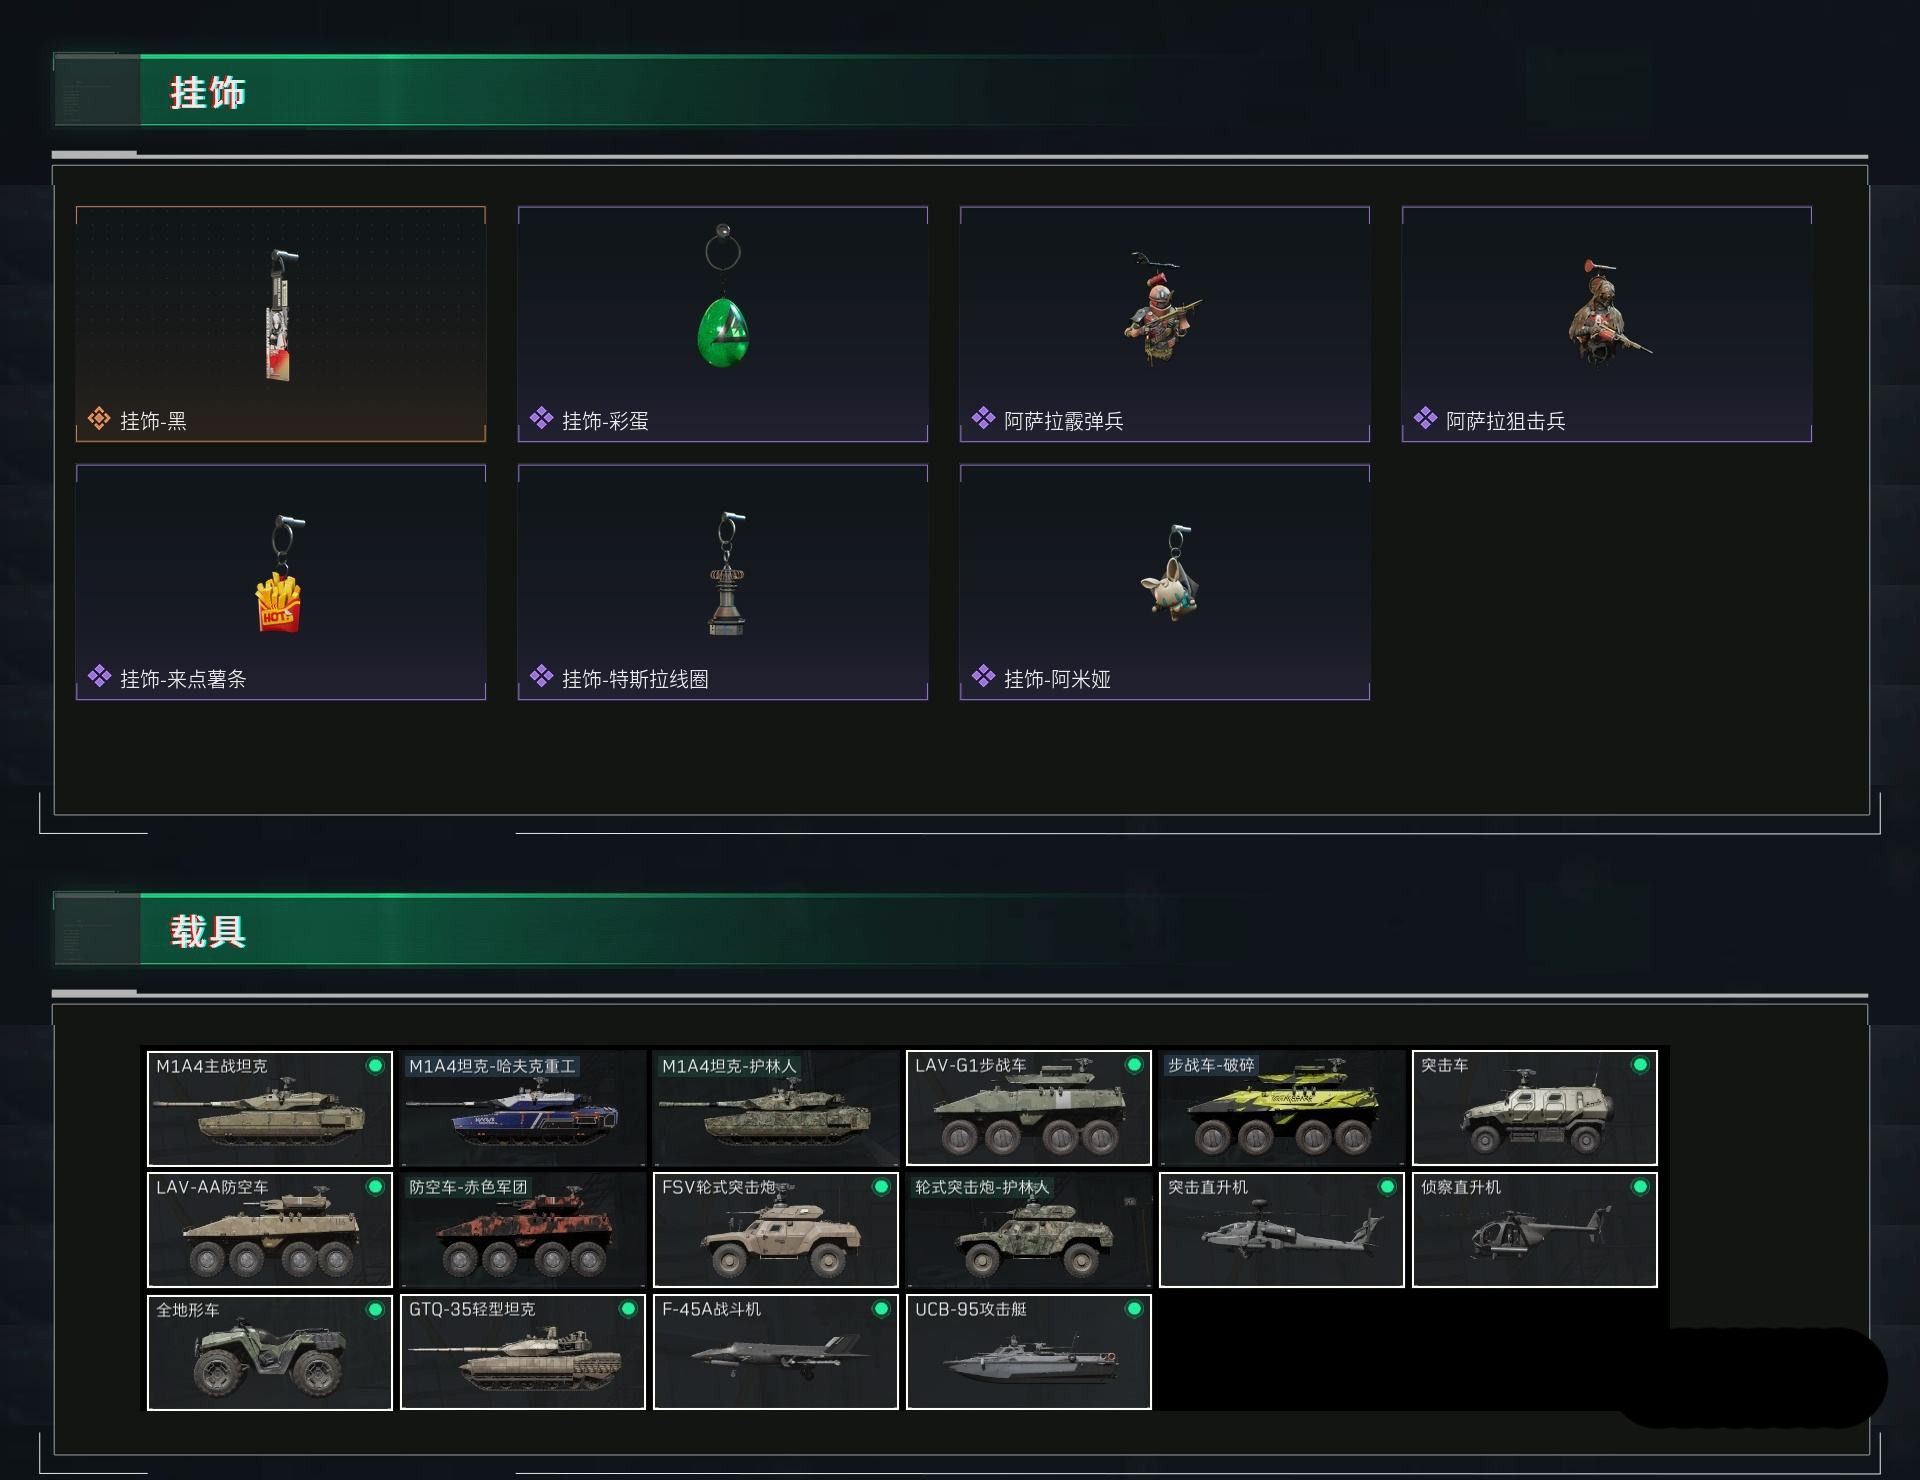Viewport: 1920px width, 1480px height.
Task: Pick the Tesla coil charm 挂饰-特斯拉线圈
Action: tap(723, 582)
